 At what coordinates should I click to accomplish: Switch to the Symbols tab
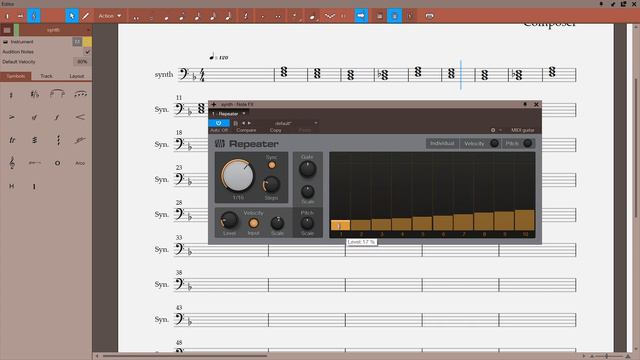pyautogui.click(x=16, y=76)
